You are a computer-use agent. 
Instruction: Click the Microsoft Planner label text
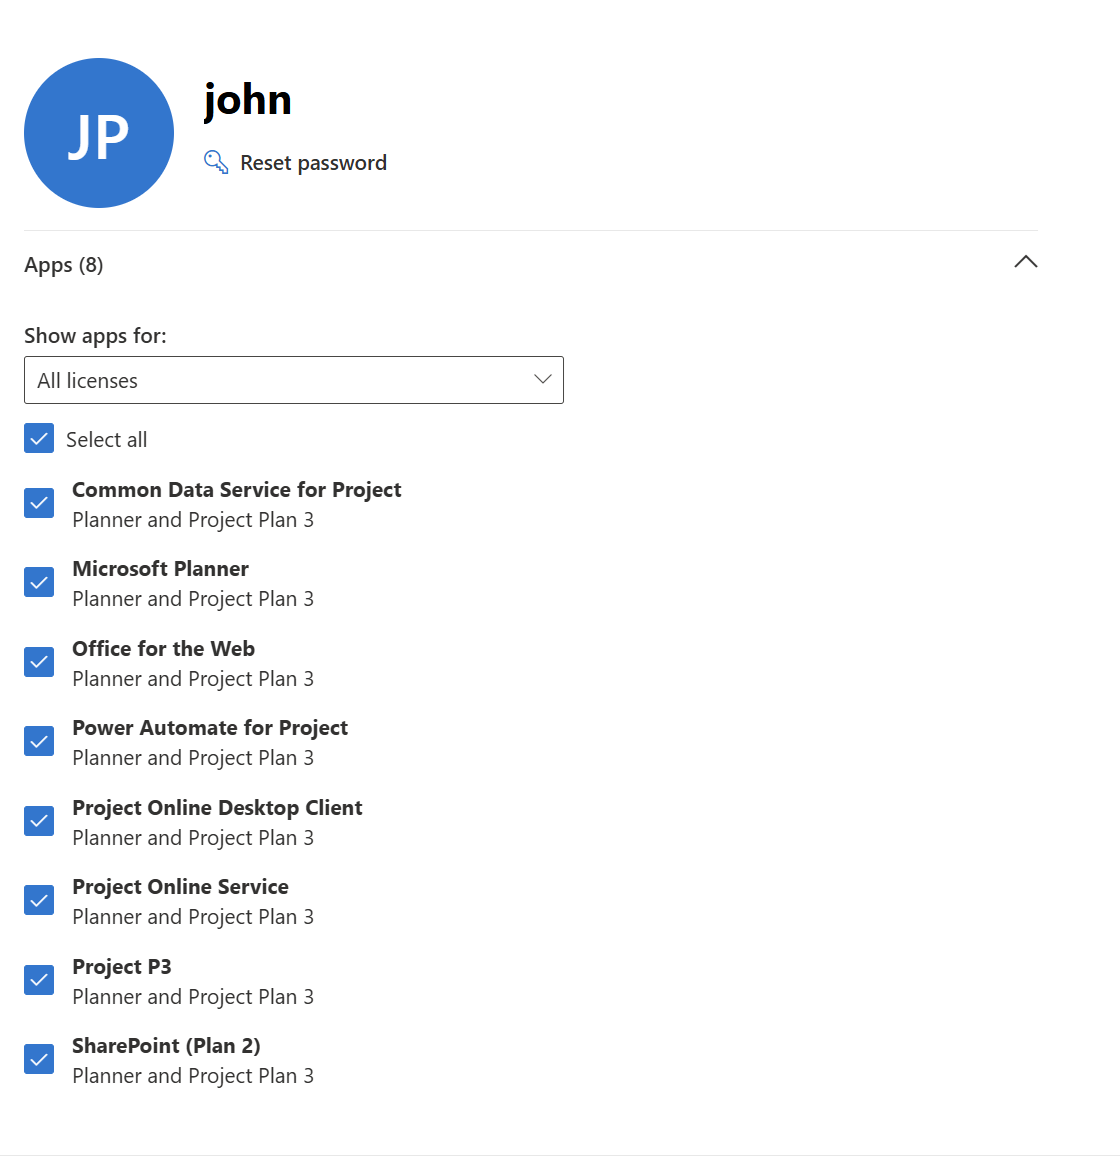tap(161, 569)
